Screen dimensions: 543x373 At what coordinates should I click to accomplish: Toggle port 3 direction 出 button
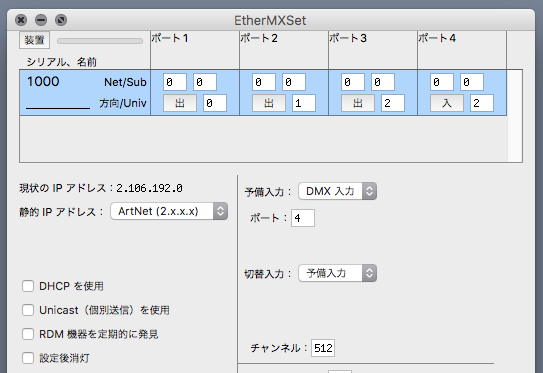tap(358, 103)
